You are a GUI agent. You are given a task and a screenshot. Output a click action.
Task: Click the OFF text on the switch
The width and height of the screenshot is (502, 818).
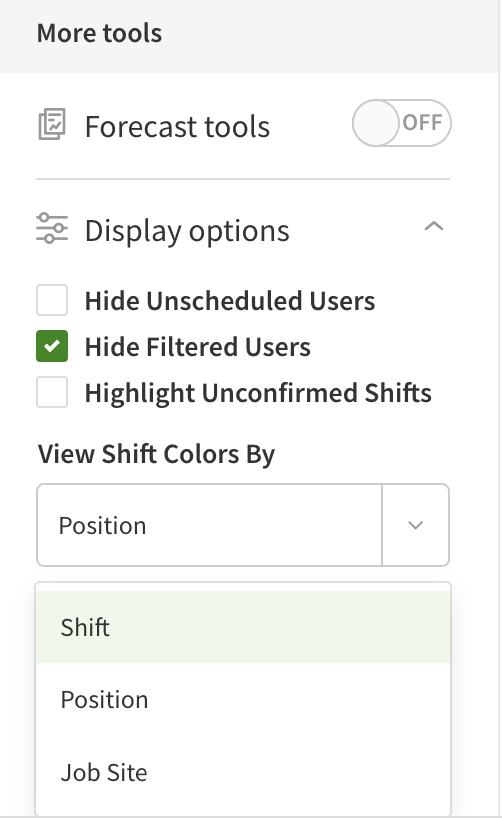point(423,123)
